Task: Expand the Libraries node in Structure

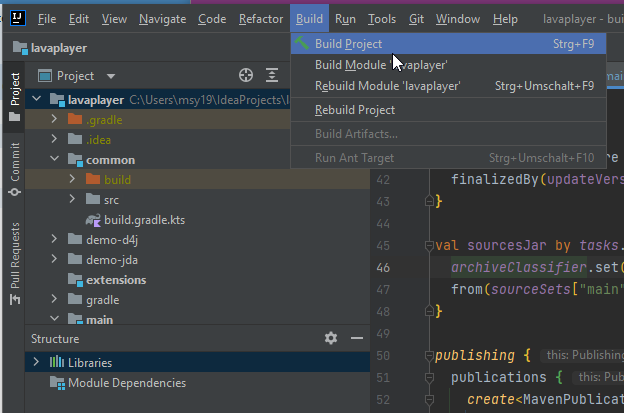Action: pyautogui.click(x=37, y=362)
